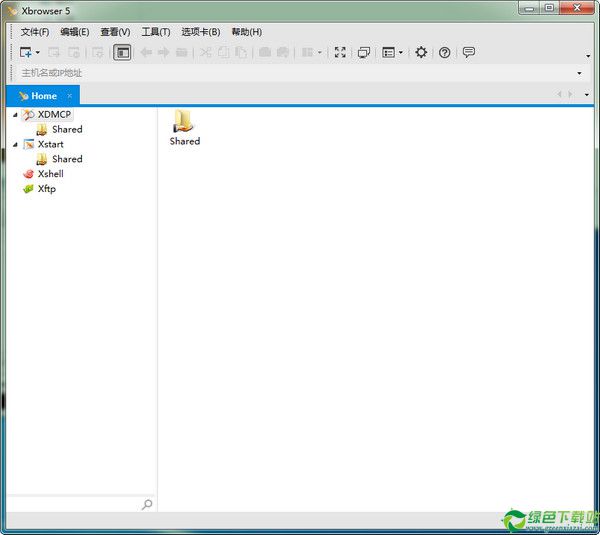Open the view mode dropdown arrow
This screenshot has width=600, height=535.
(x=401, y=52)
